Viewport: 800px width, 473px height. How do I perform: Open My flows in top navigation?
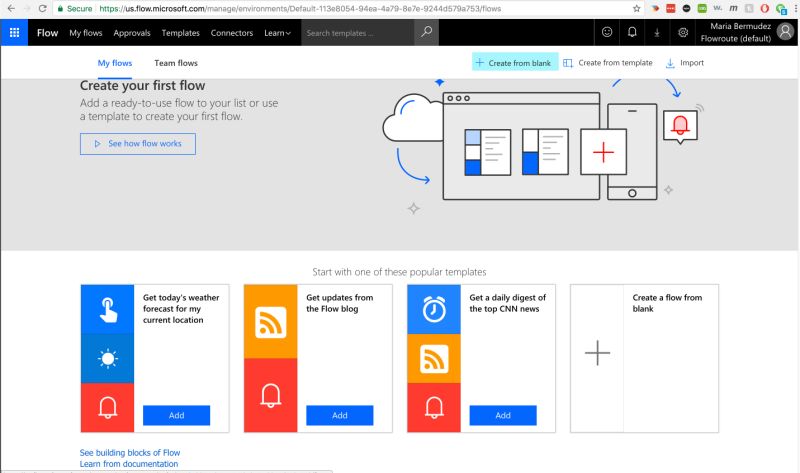(86, 33)
